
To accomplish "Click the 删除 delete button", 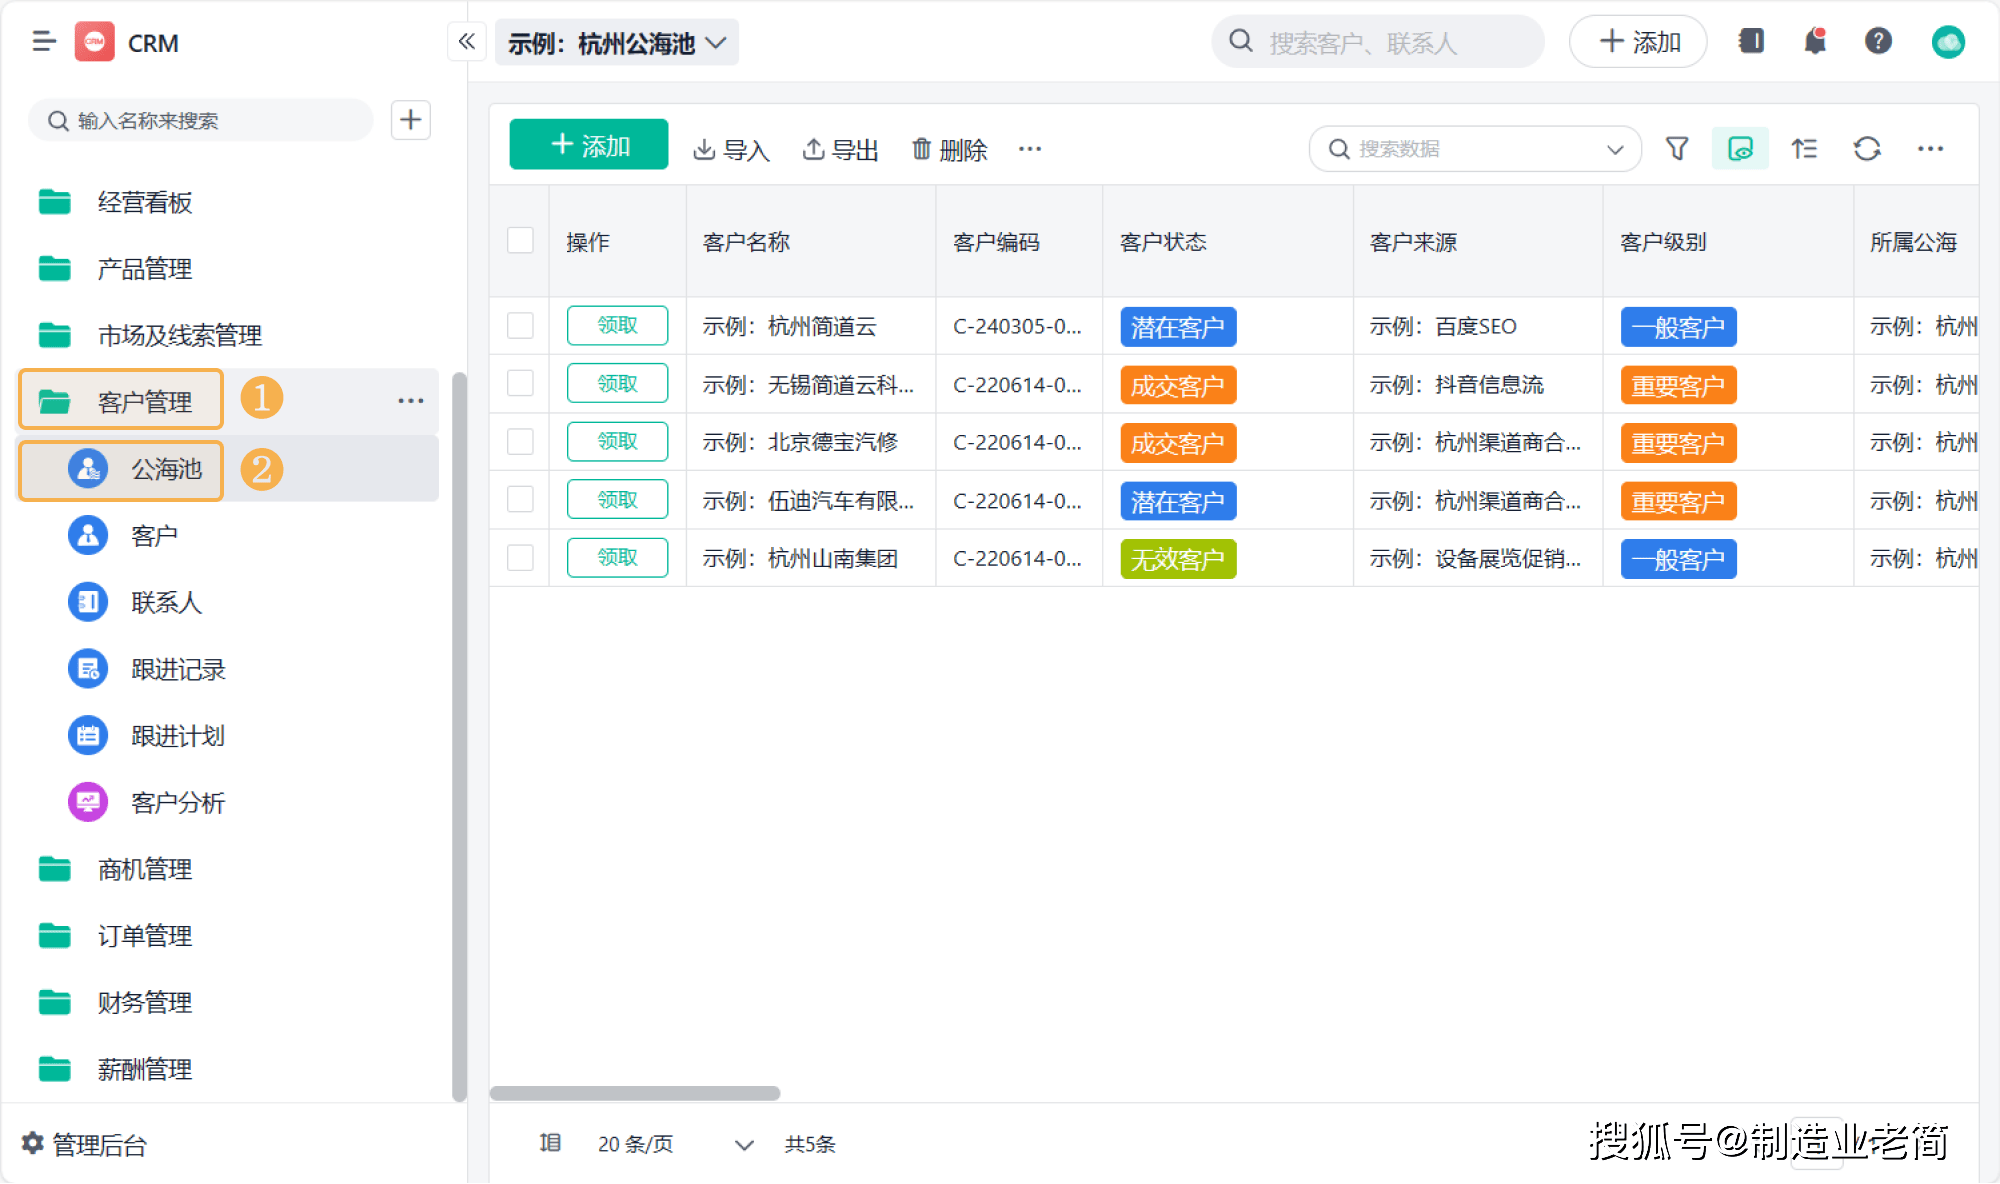I will pyautogui.click(x=950, y=150).
